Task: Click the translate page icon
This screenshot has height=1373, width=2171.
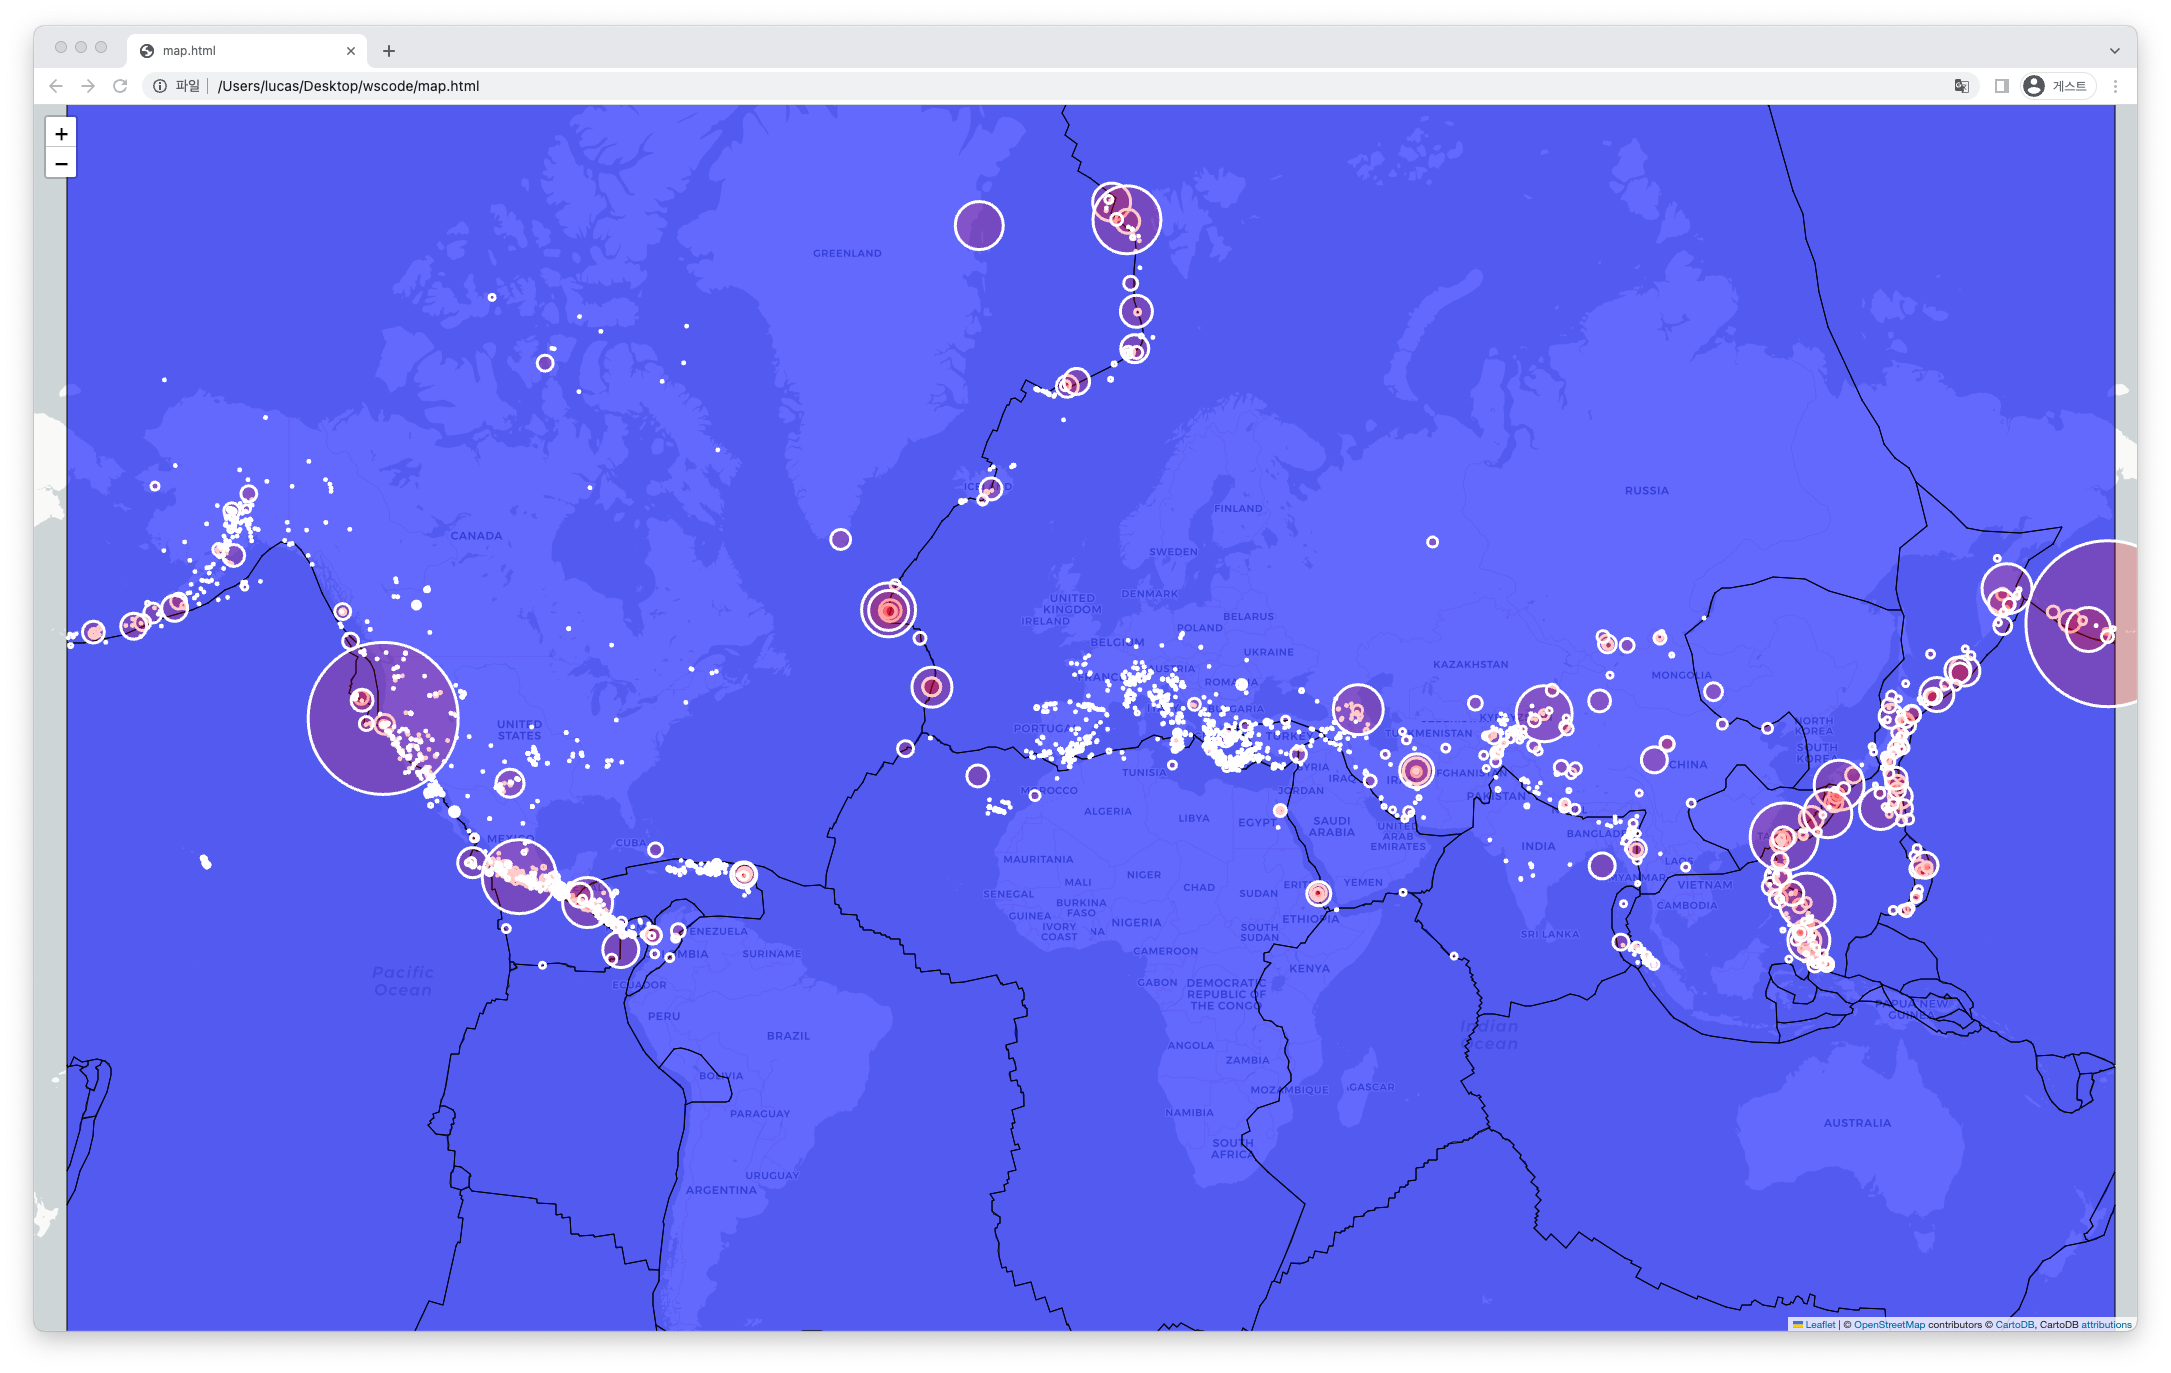Action: (1962, 86)
